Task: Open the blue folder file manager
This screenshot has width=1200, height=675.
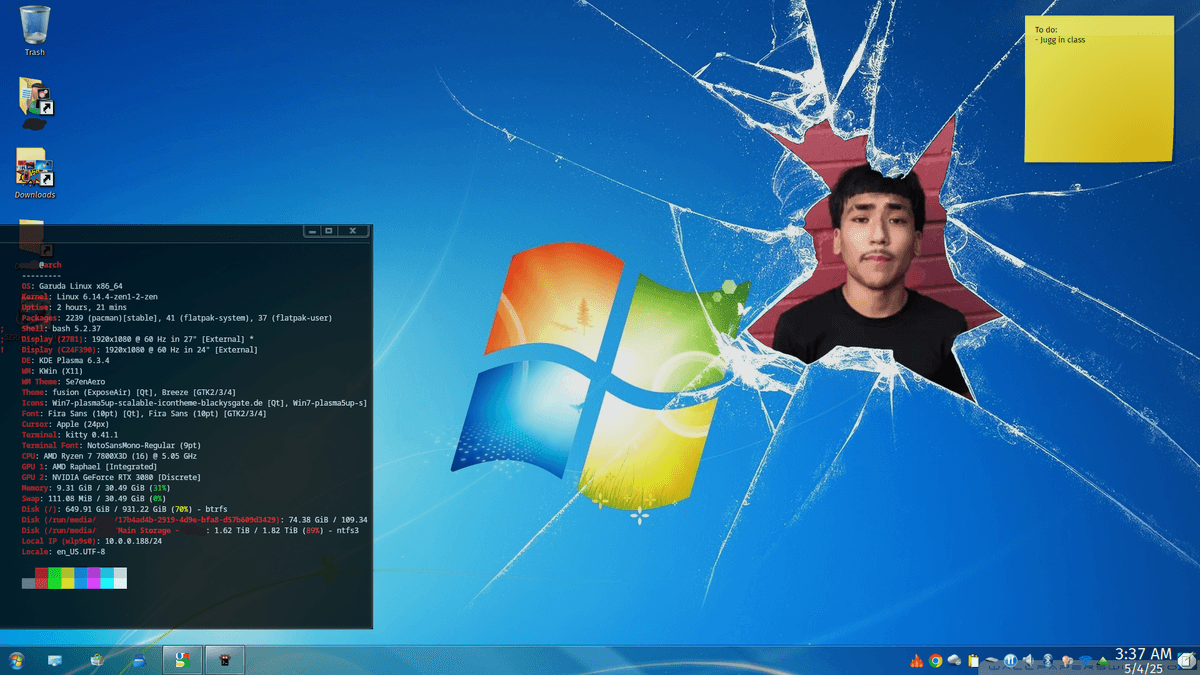Action: pyautogui.click(x=139, y=660)
